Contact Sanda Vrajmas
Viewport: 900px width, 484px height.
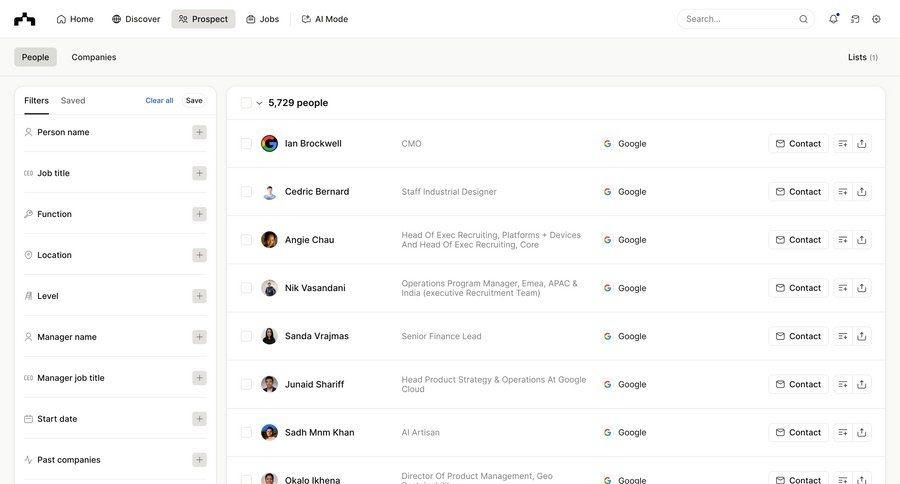pos(798,336)
